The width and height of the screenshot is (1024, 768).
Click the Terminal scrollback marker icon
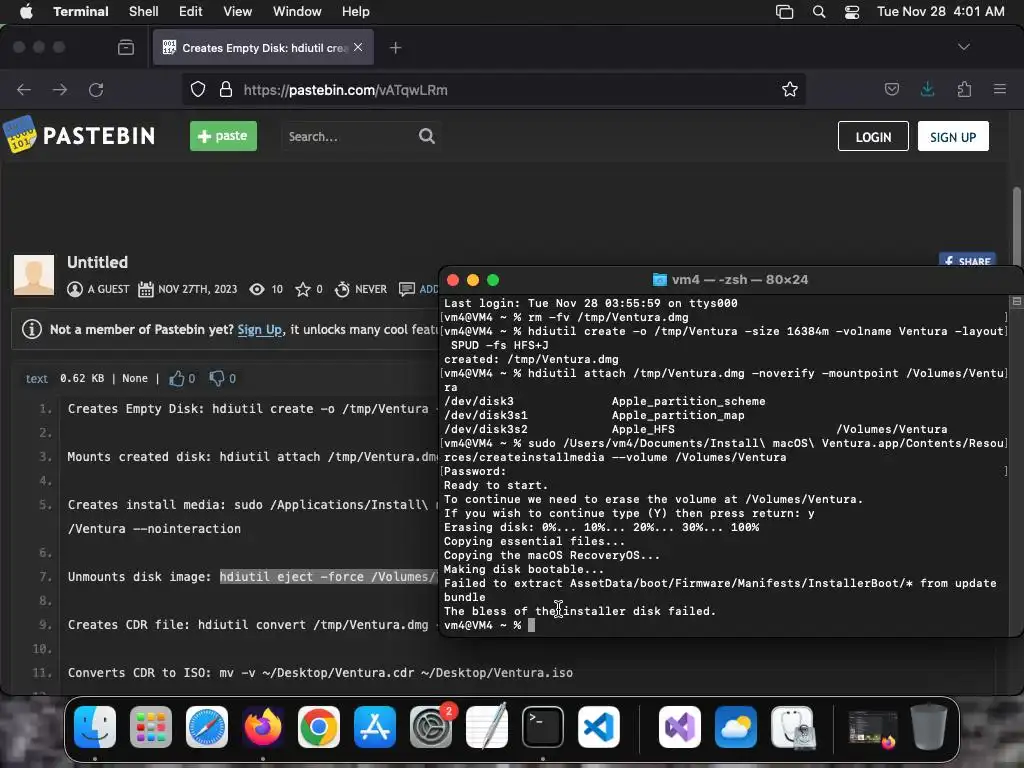tap(1016, 302)
